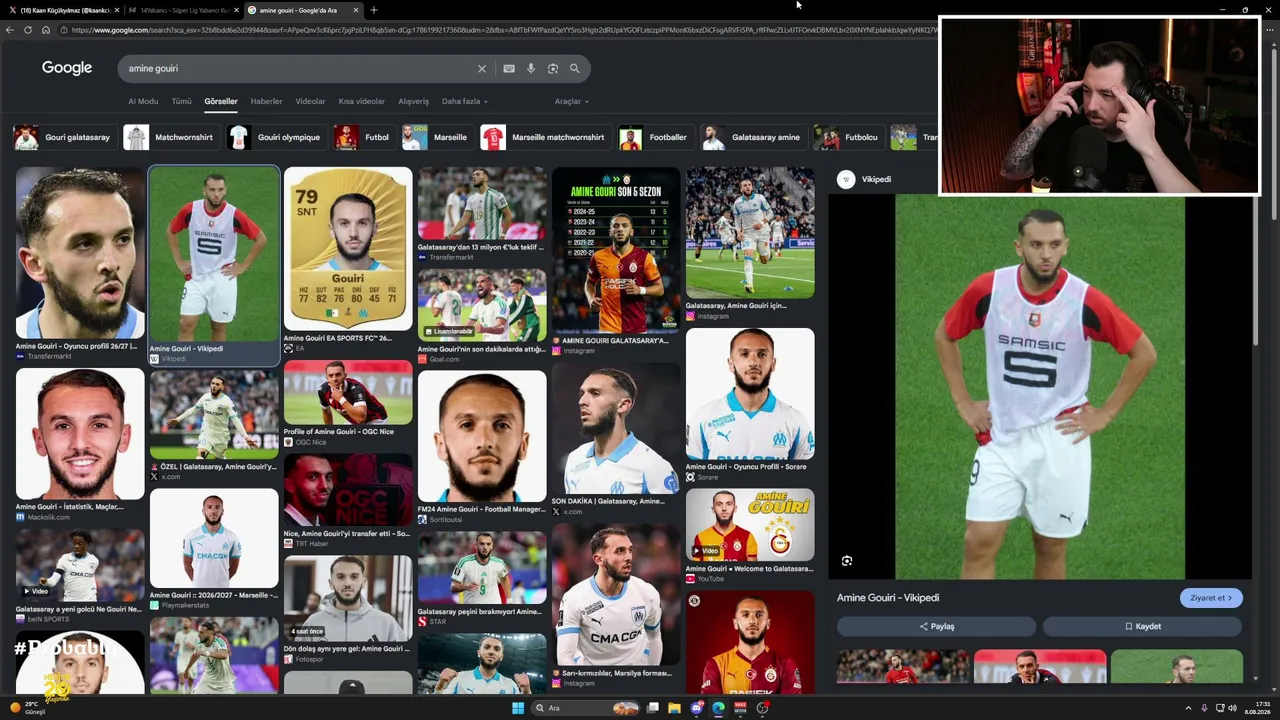Open the EA SPORTS FC 79 card image
The height and width of the screenshot is (720, 1280).
tap(348, 249)
